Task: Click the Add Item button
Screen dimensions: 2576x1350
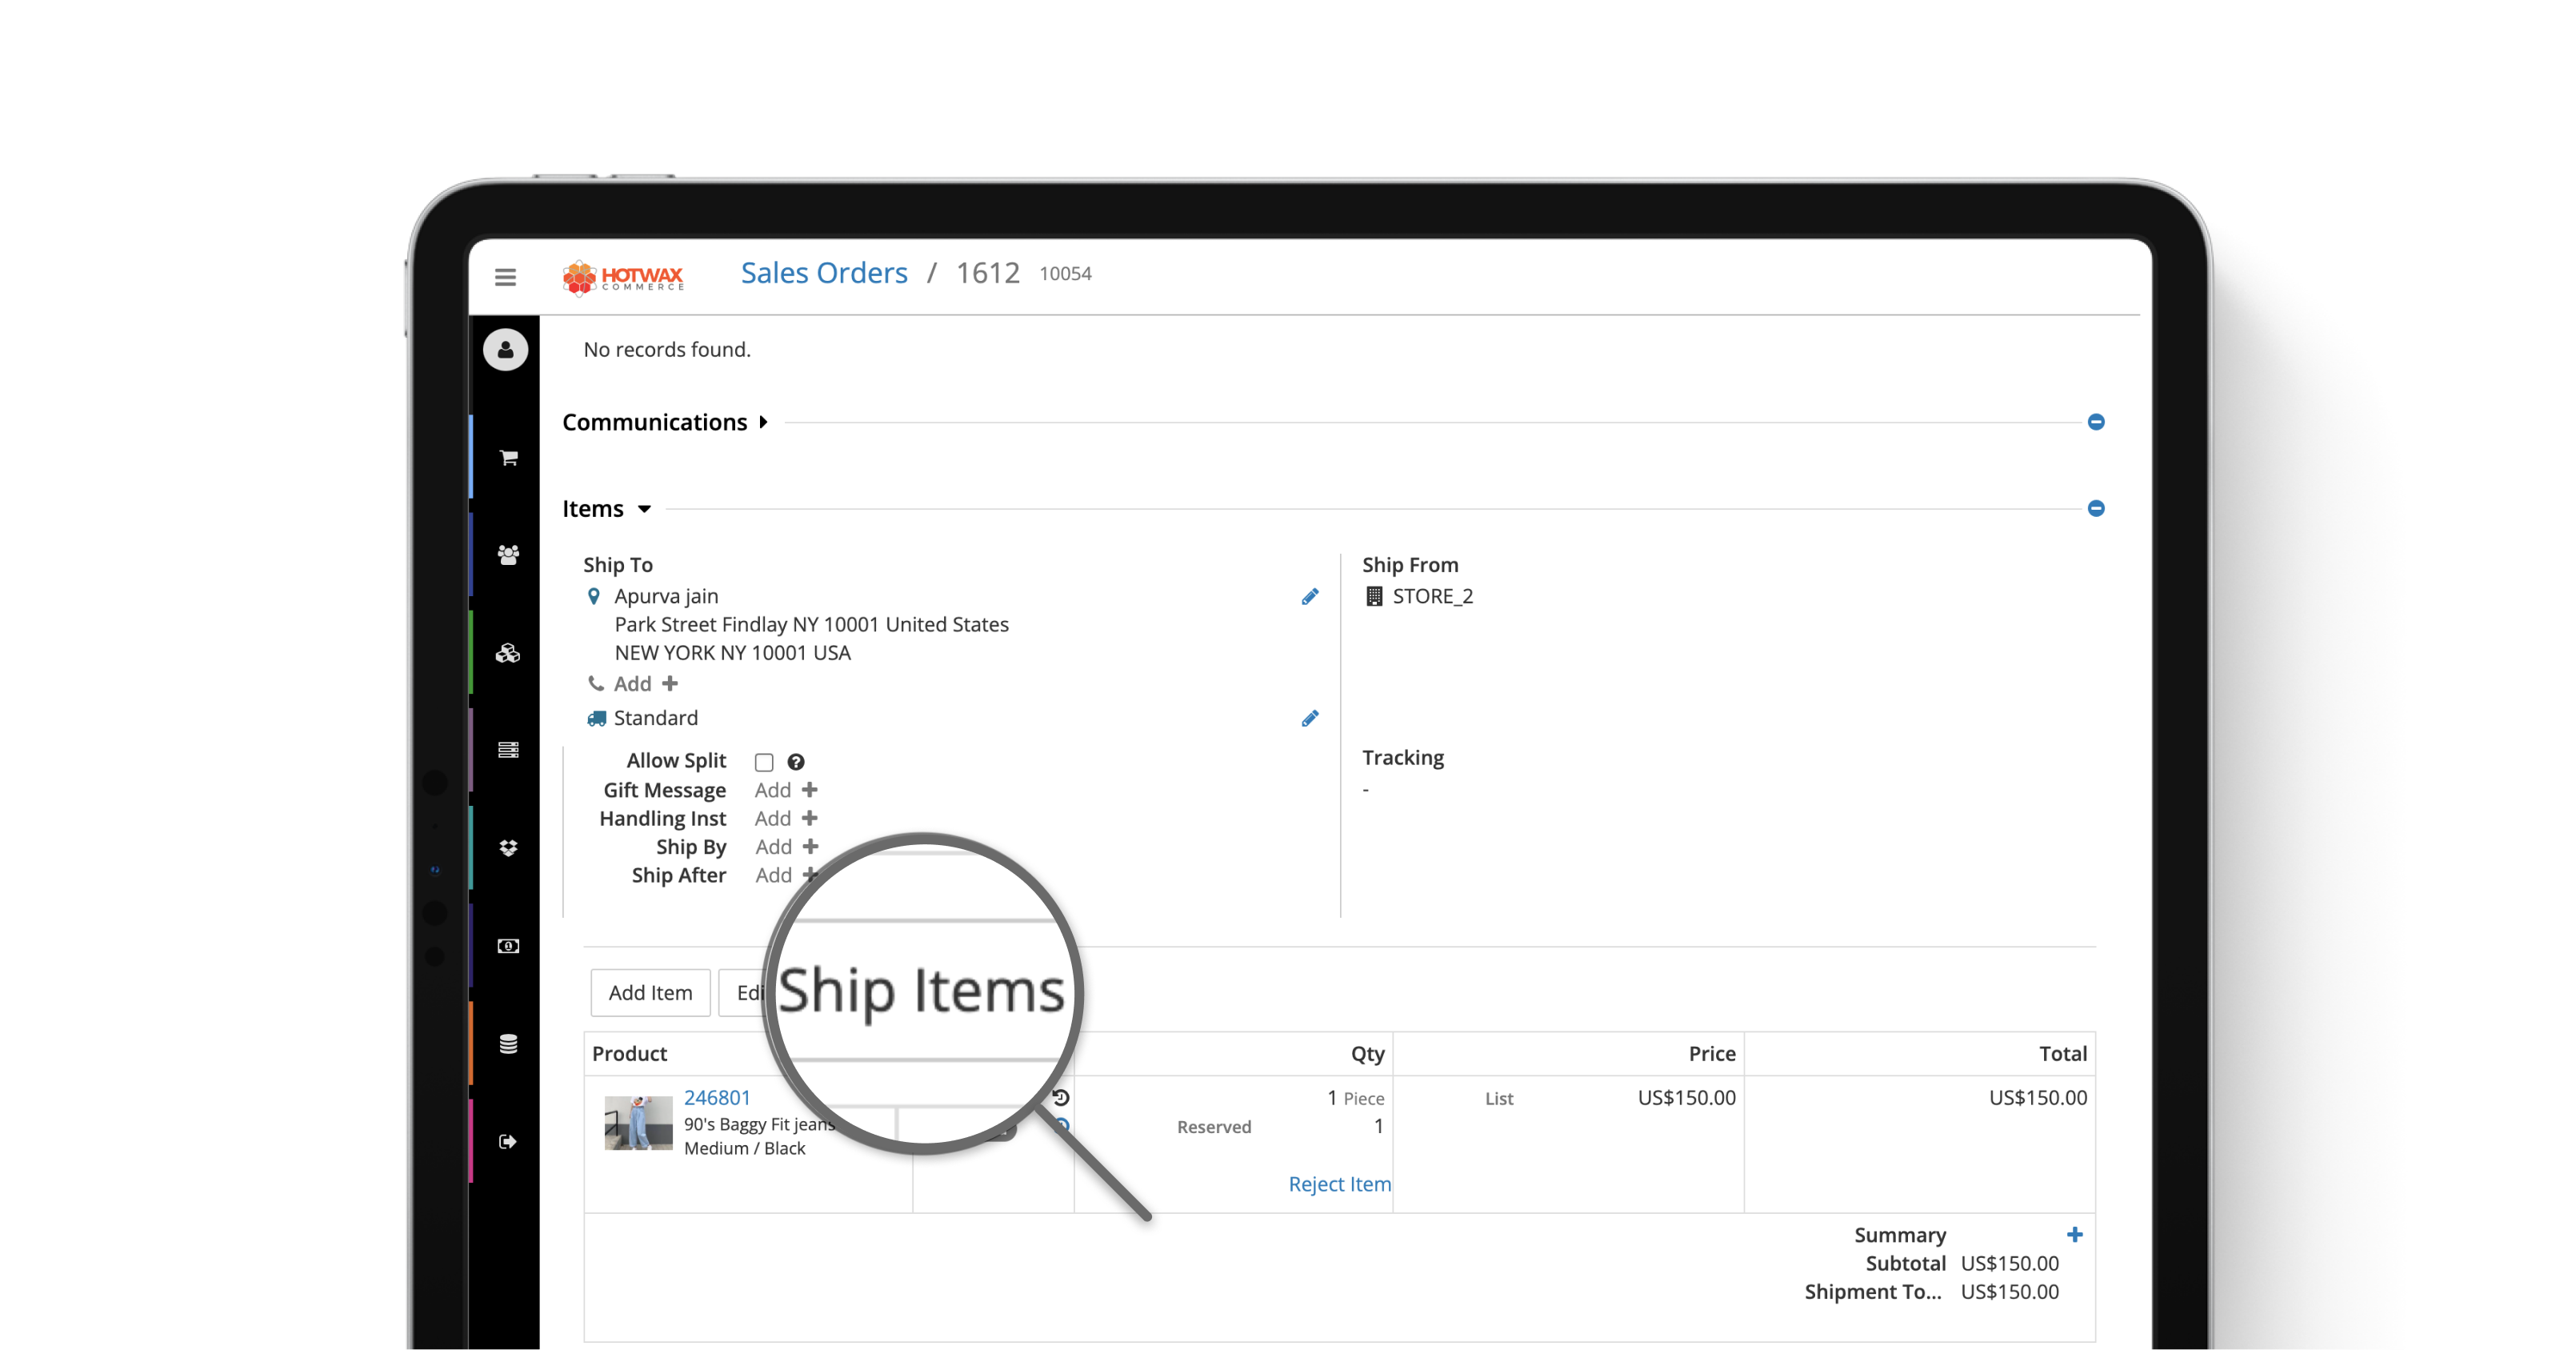Action: (651, 993)
